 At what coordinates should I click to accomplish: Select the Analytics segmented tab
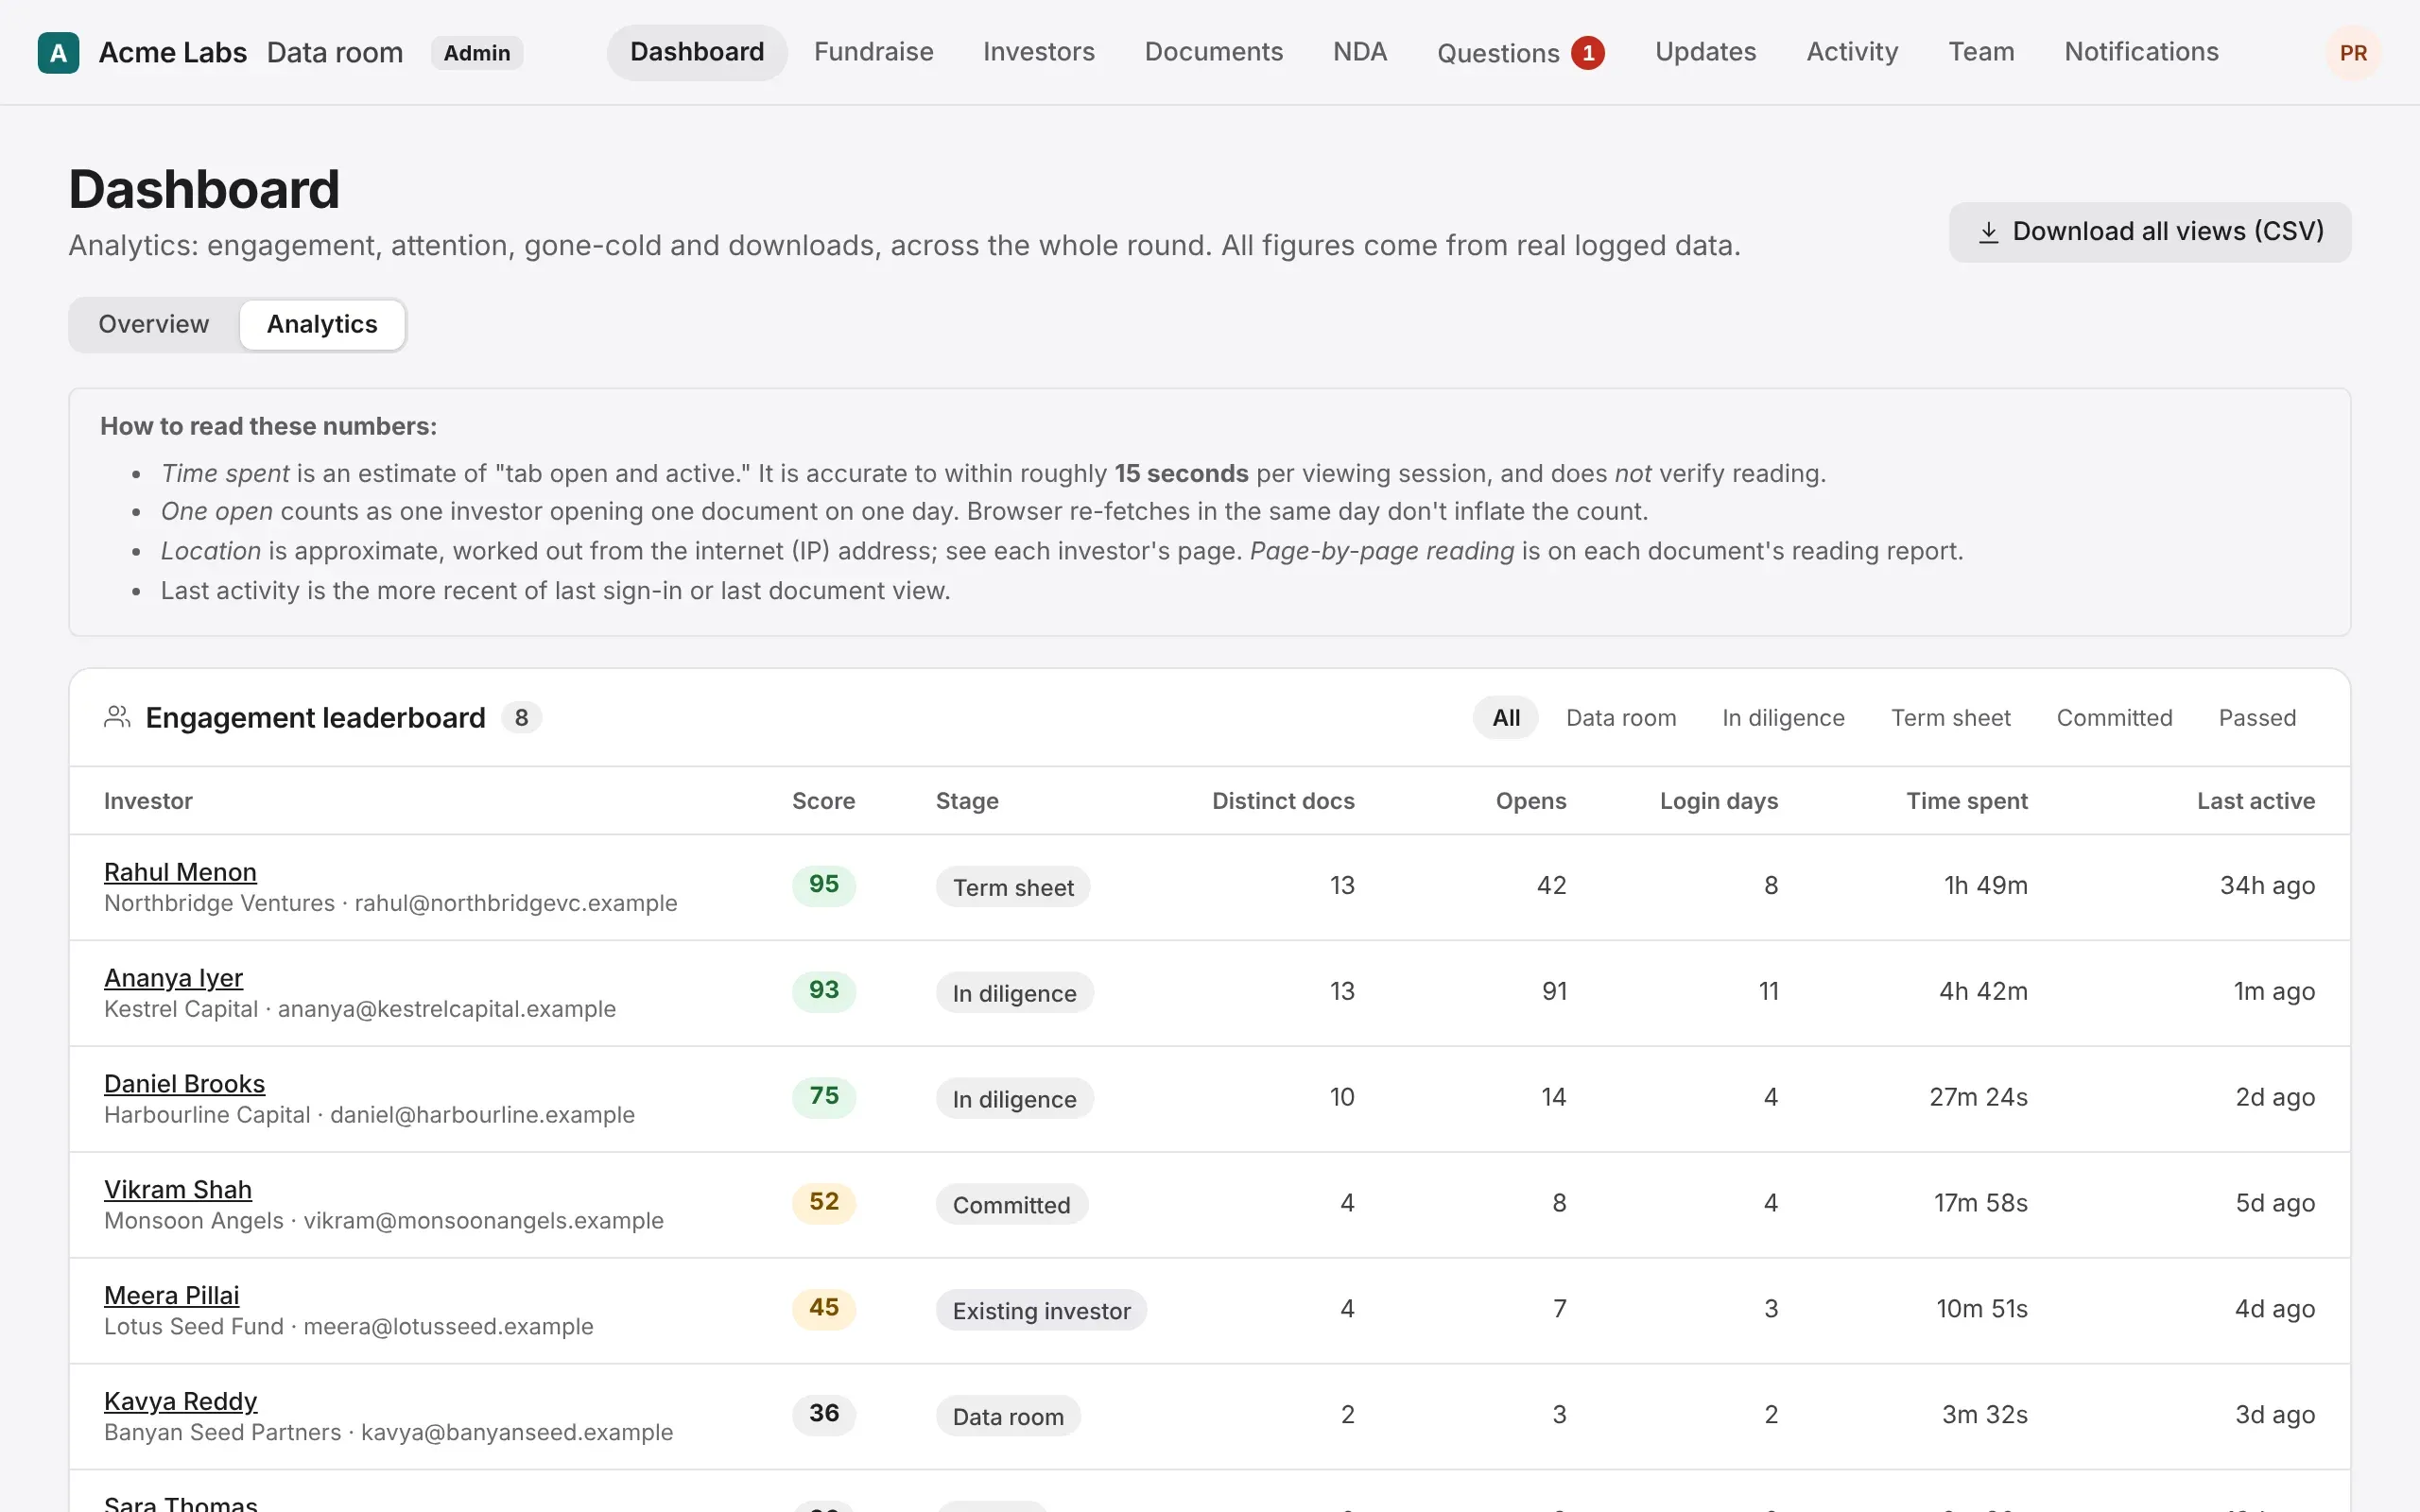point(322,325)
